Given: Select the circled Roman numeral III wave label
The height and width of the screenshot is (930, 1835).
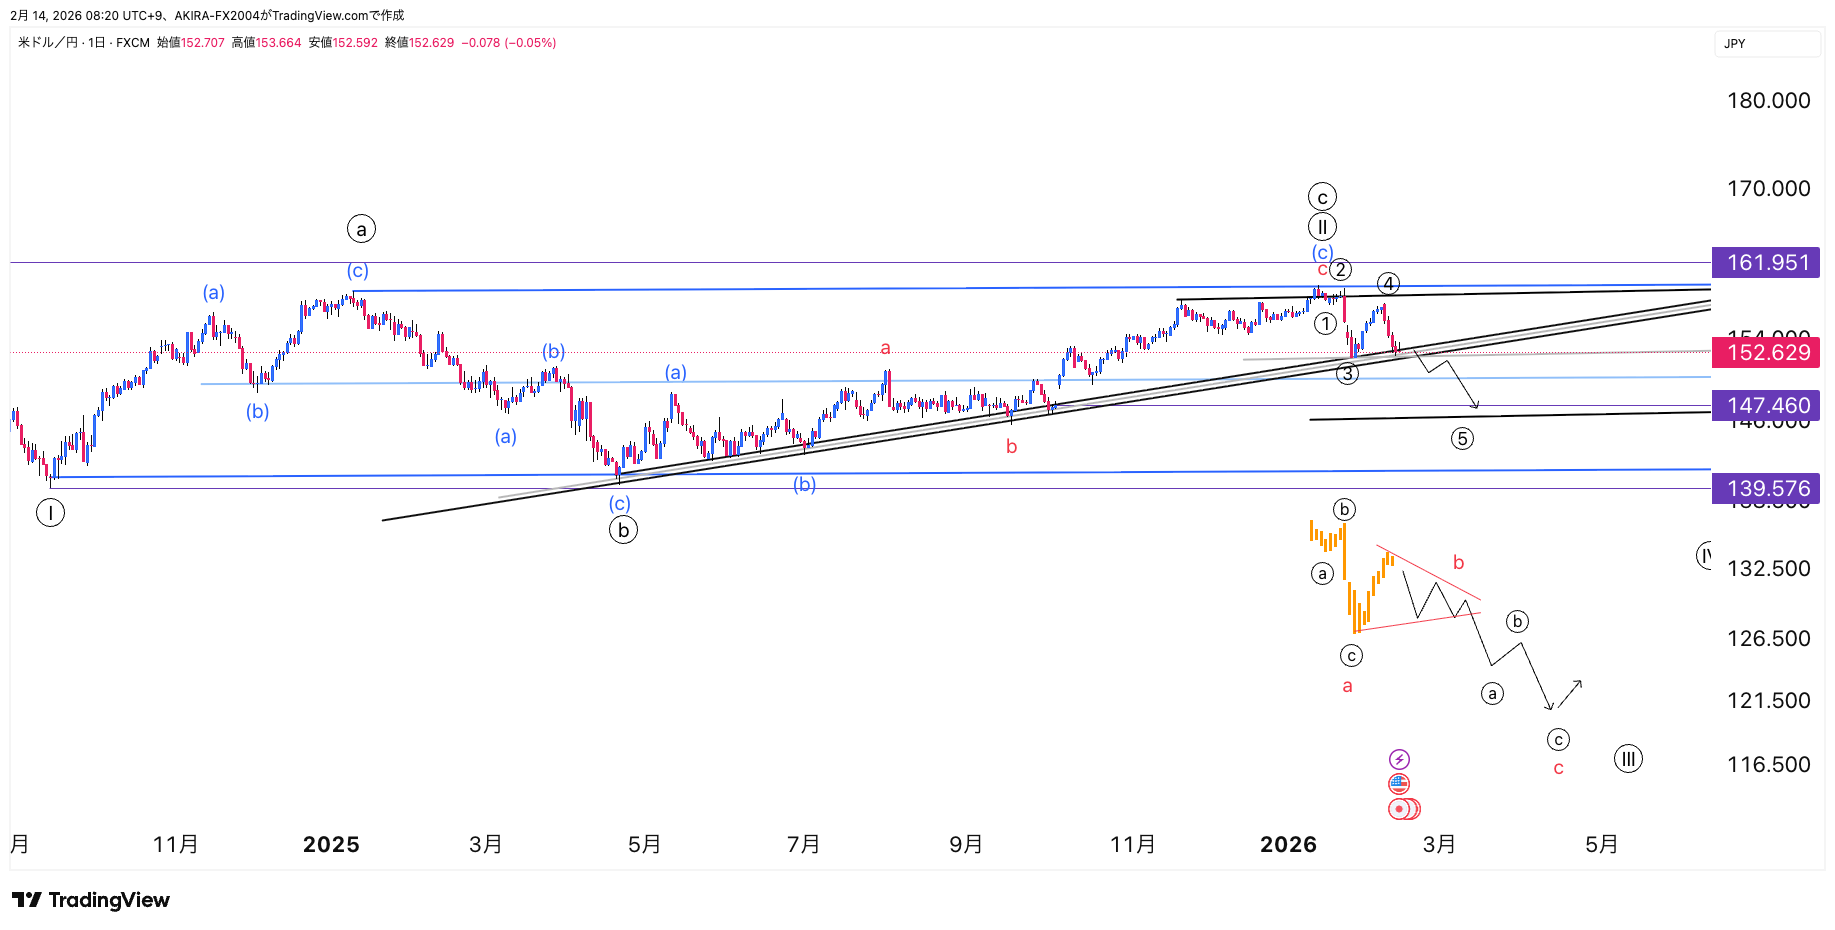Looking at the screenshot, I should 1628,759.
